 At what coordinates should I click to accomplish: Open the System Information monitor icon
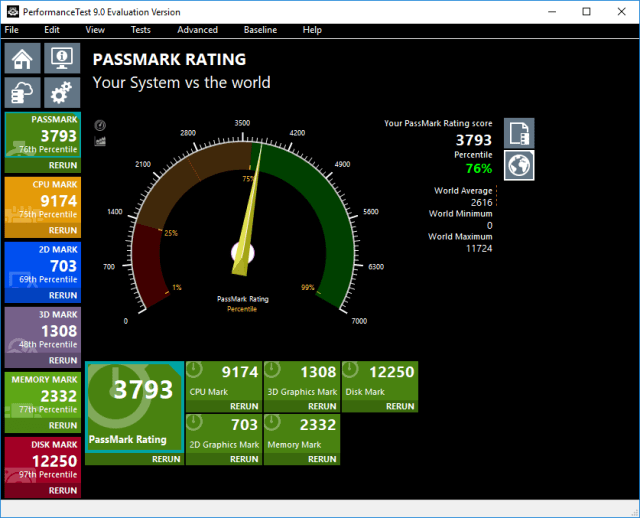(62, 58)
